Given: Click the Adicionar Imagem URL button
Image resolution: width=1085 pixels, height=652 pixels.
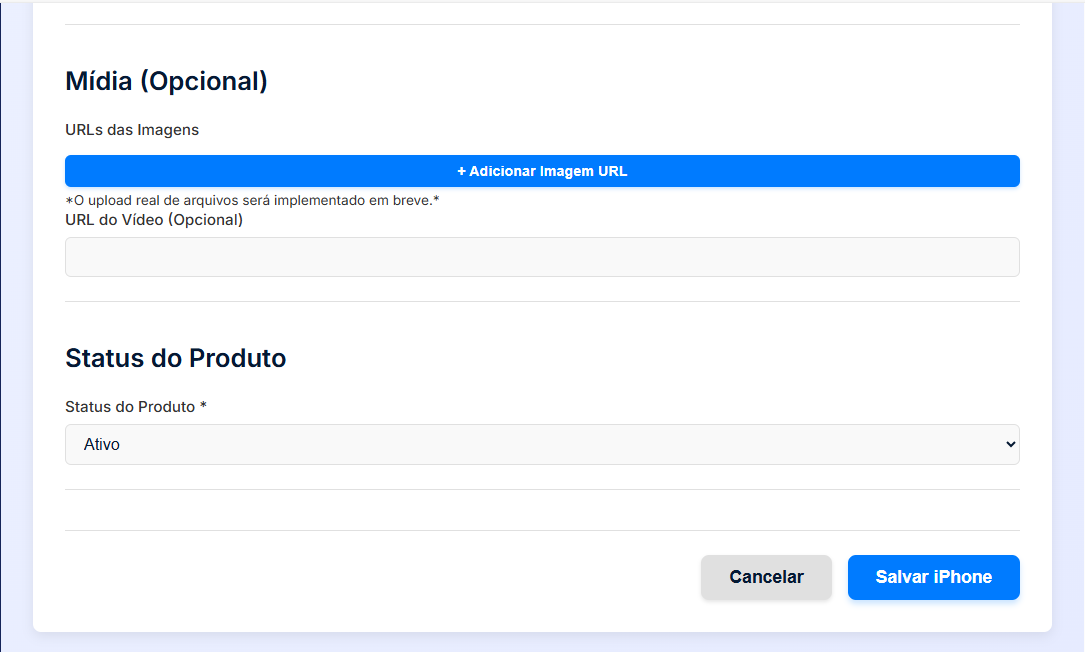Looking at the screenshot, I should pyautogui.click(x=542, y=171).
